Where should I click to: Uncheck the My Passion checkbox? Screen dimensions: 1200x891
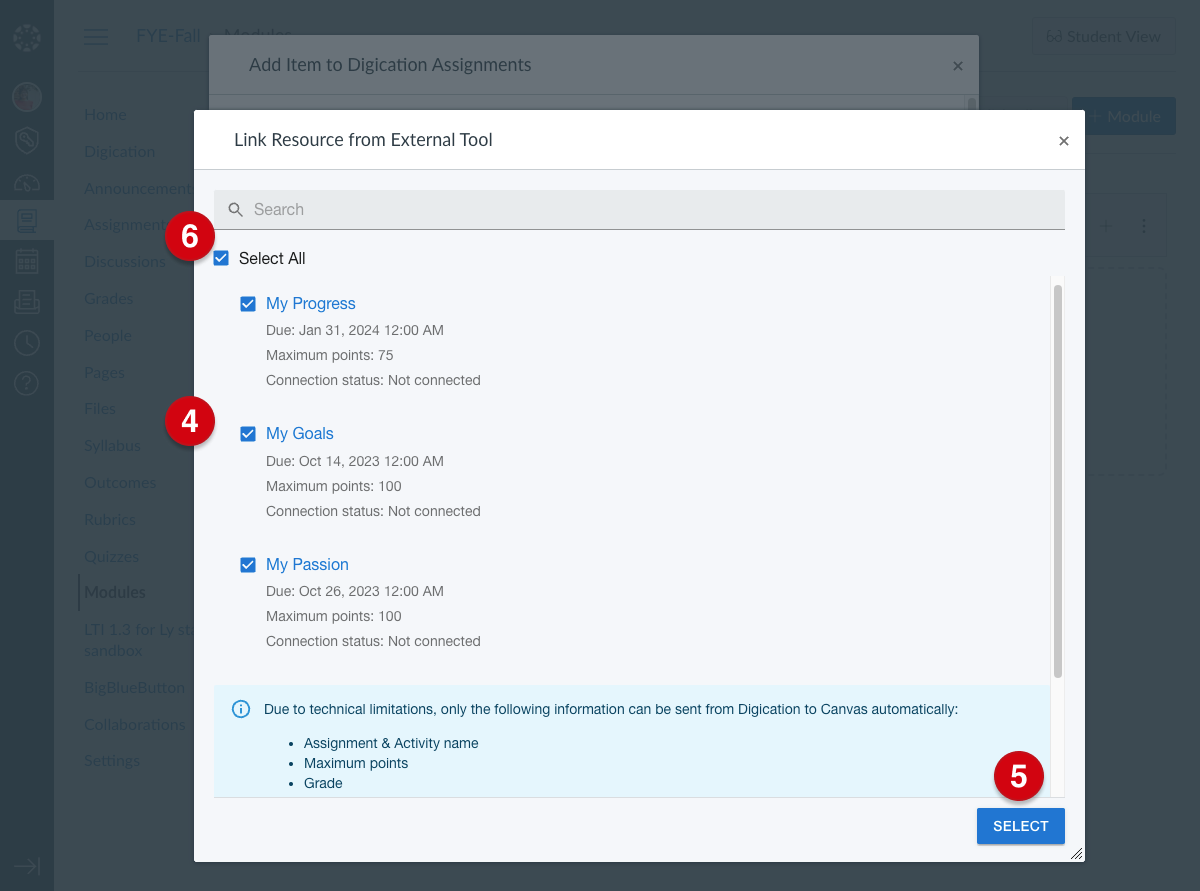pyautogui.click(x=248, y=565)
